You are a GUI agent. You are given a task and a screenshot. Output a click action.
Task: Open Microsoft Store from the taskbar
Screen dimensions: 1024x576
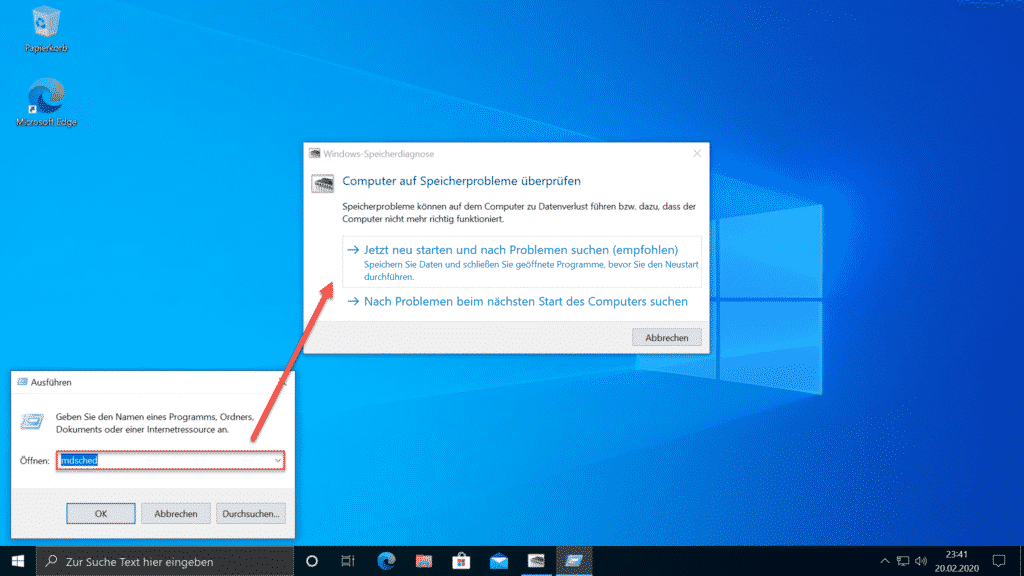(x=461, y=561)
